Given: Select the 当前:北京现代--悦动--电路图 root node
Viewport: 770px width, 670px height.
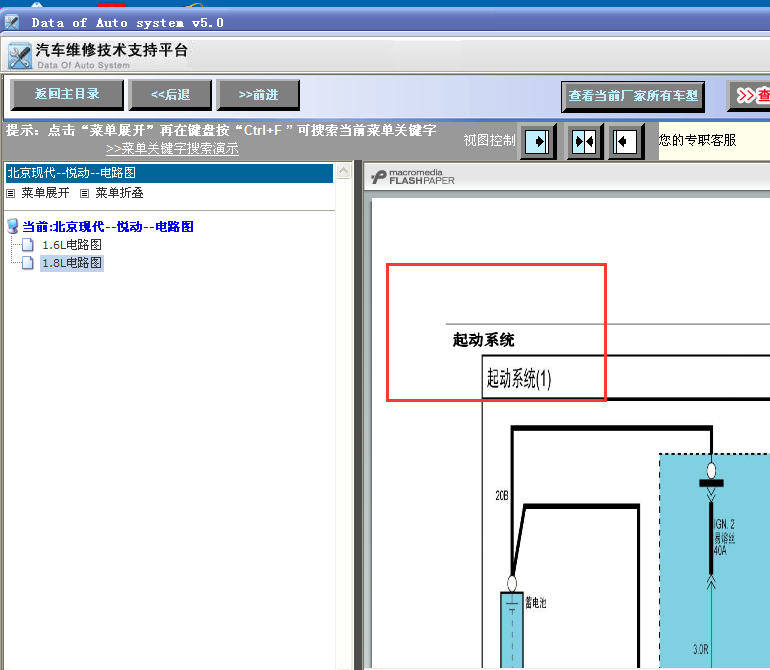Looking at the screenshot, I should (x=108, y=226).
